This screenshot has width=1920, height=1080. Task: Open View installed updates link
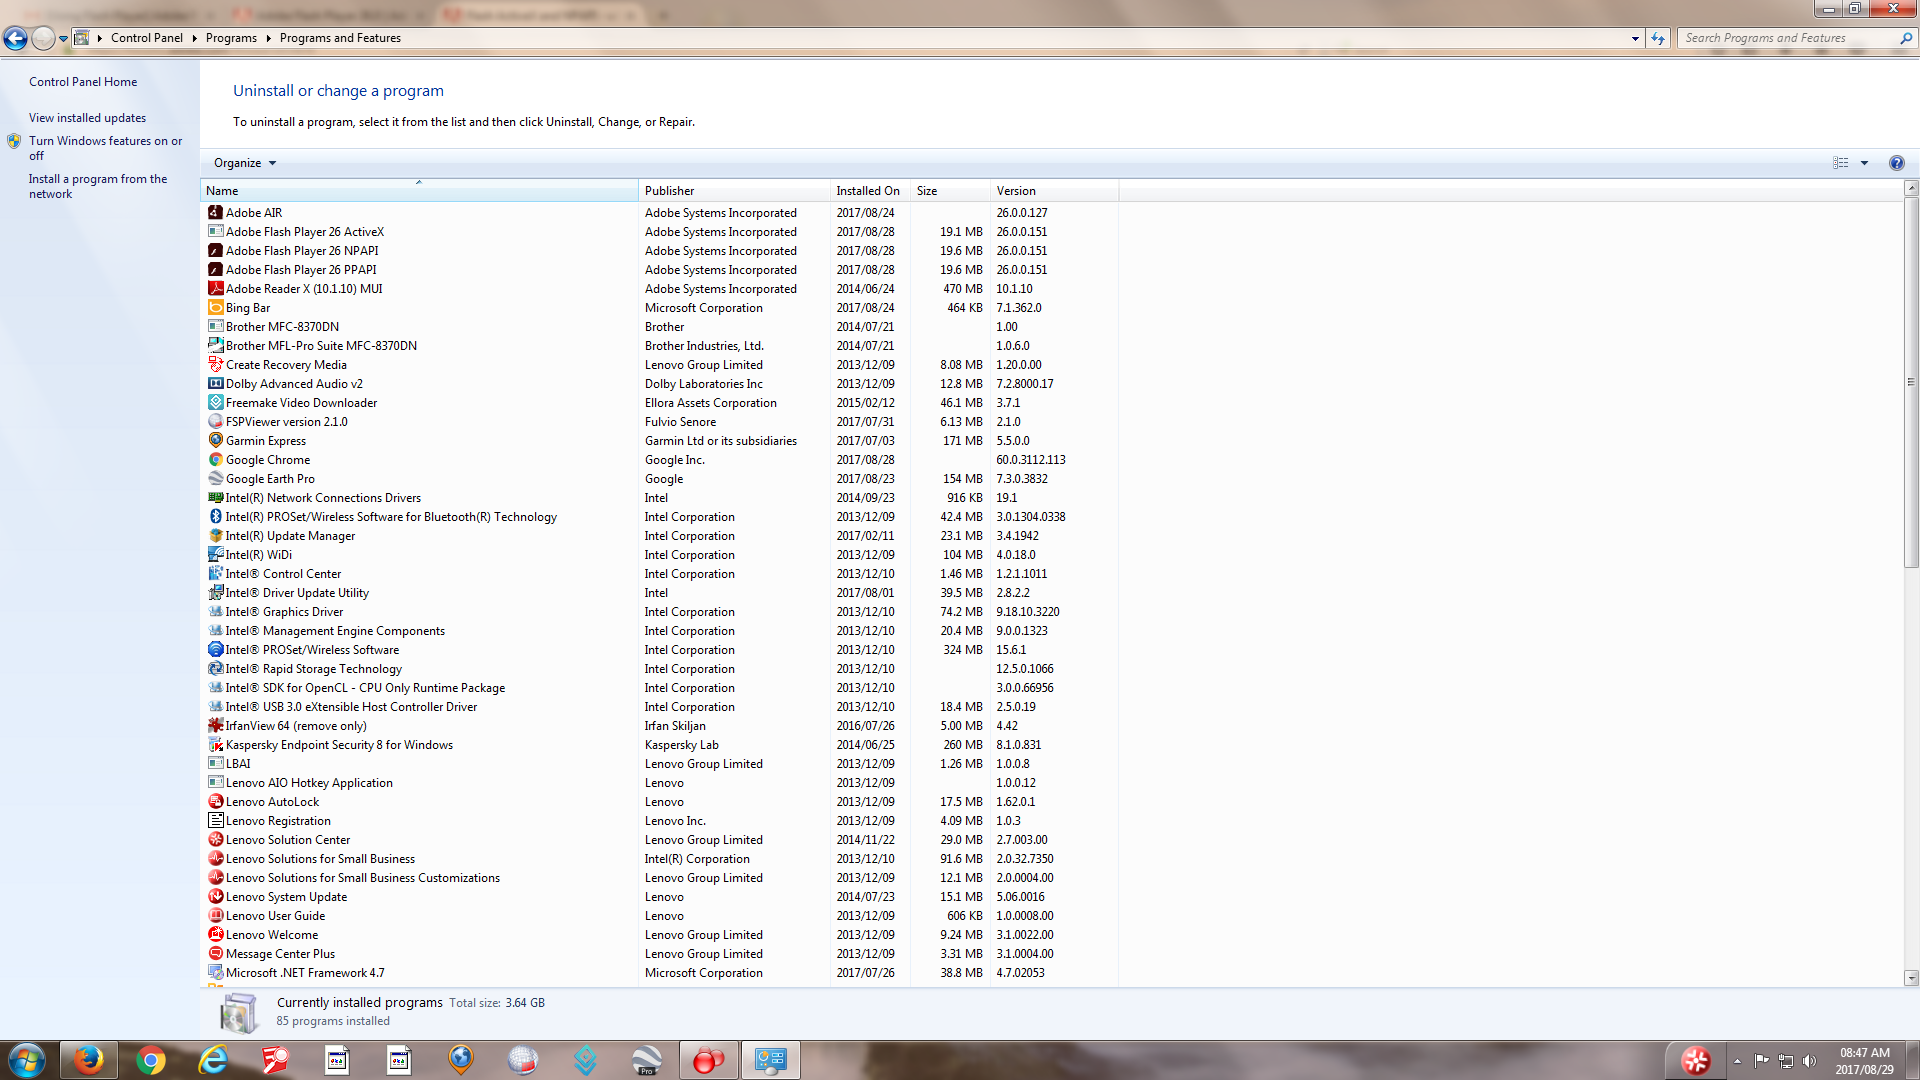click(87, 118)
